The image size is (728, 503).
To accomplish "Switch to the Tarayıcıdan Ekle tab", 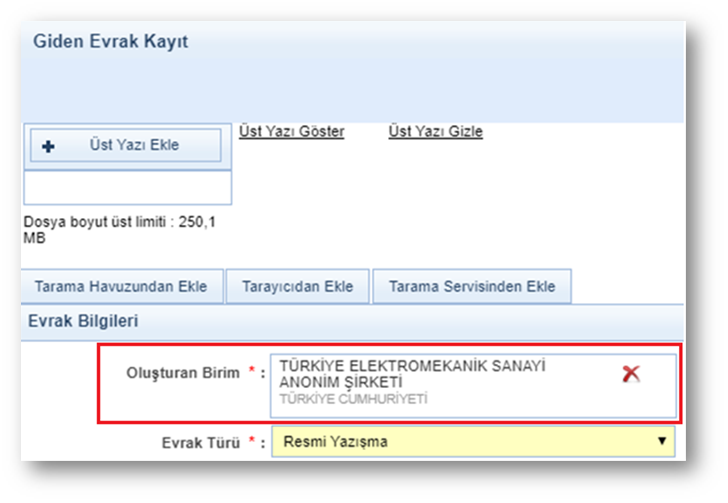I will tap(297, 287).
